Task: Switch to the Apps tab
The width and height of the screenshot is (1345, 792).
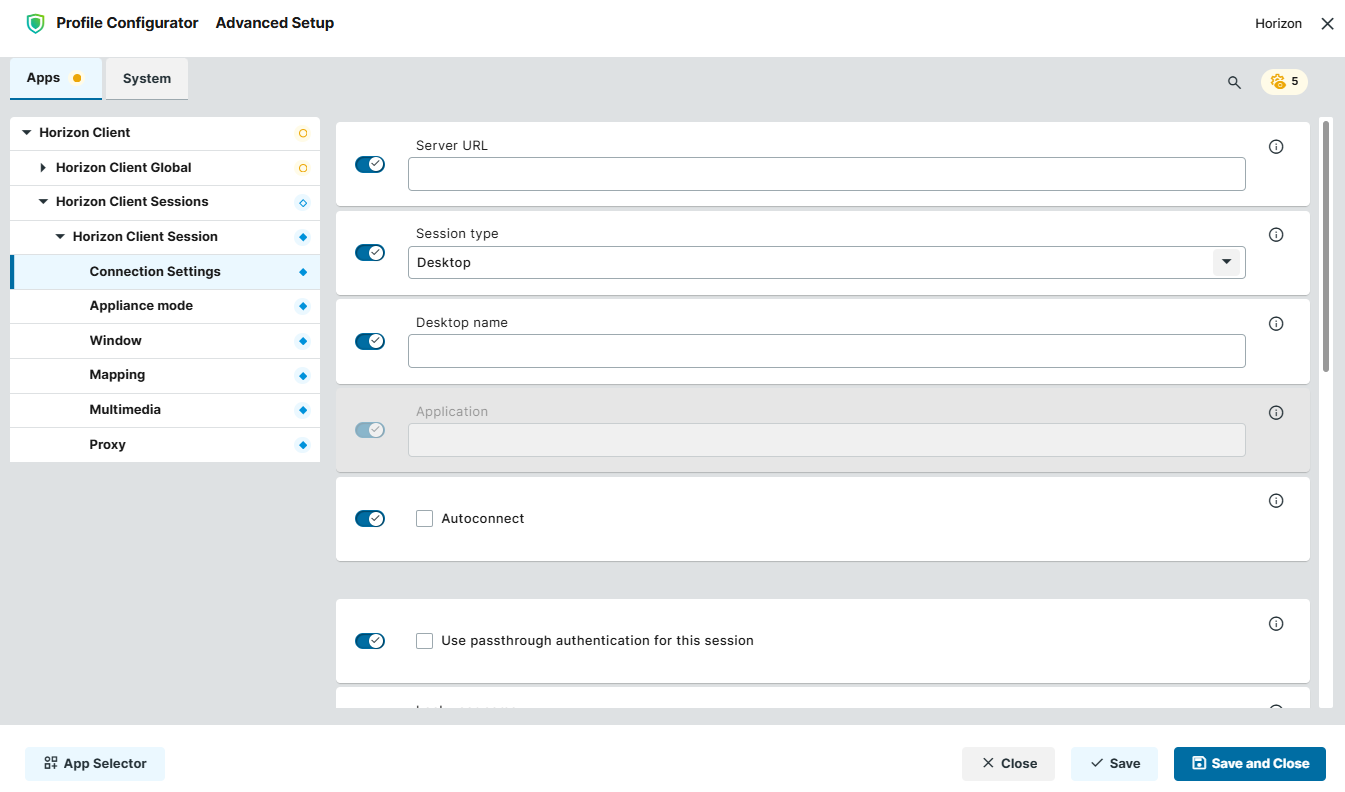Action: click(56, 78)
